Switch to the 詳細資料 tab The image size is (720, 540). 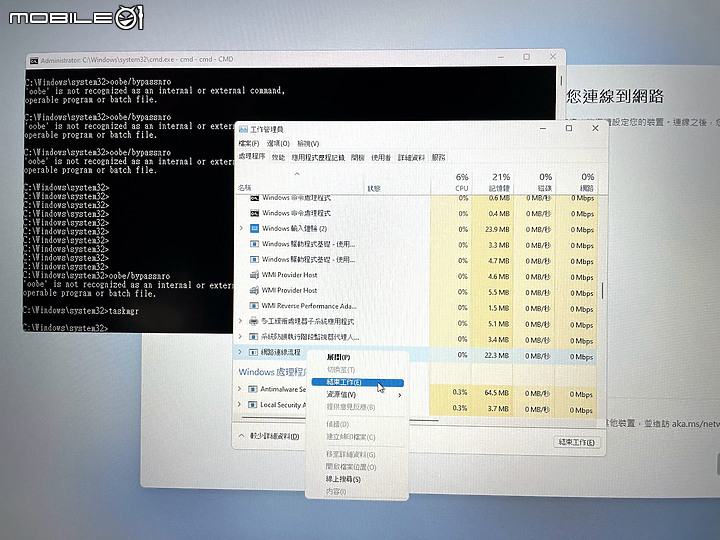click(411, 158)
